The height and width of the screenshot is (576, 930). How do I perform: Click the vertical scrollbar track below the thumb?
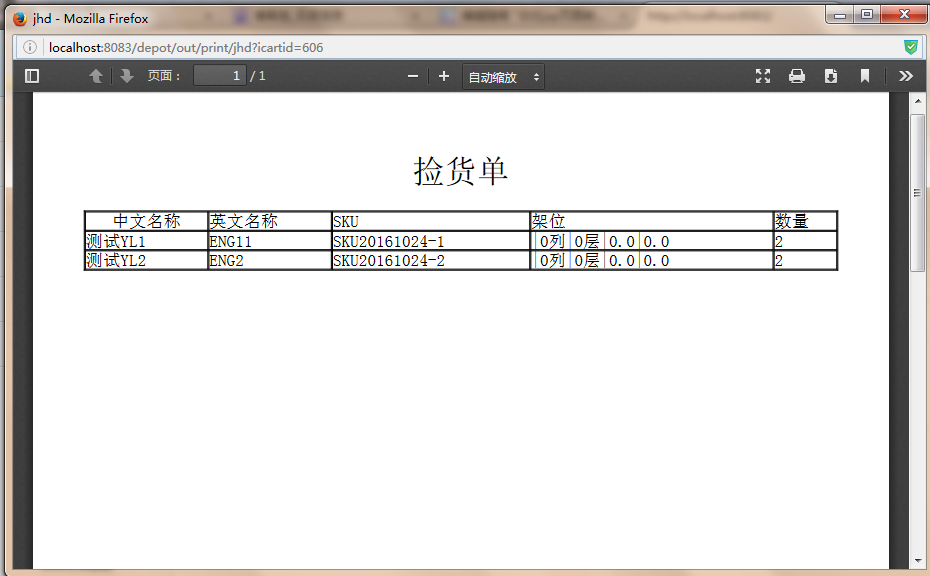[x=919, y=400]
